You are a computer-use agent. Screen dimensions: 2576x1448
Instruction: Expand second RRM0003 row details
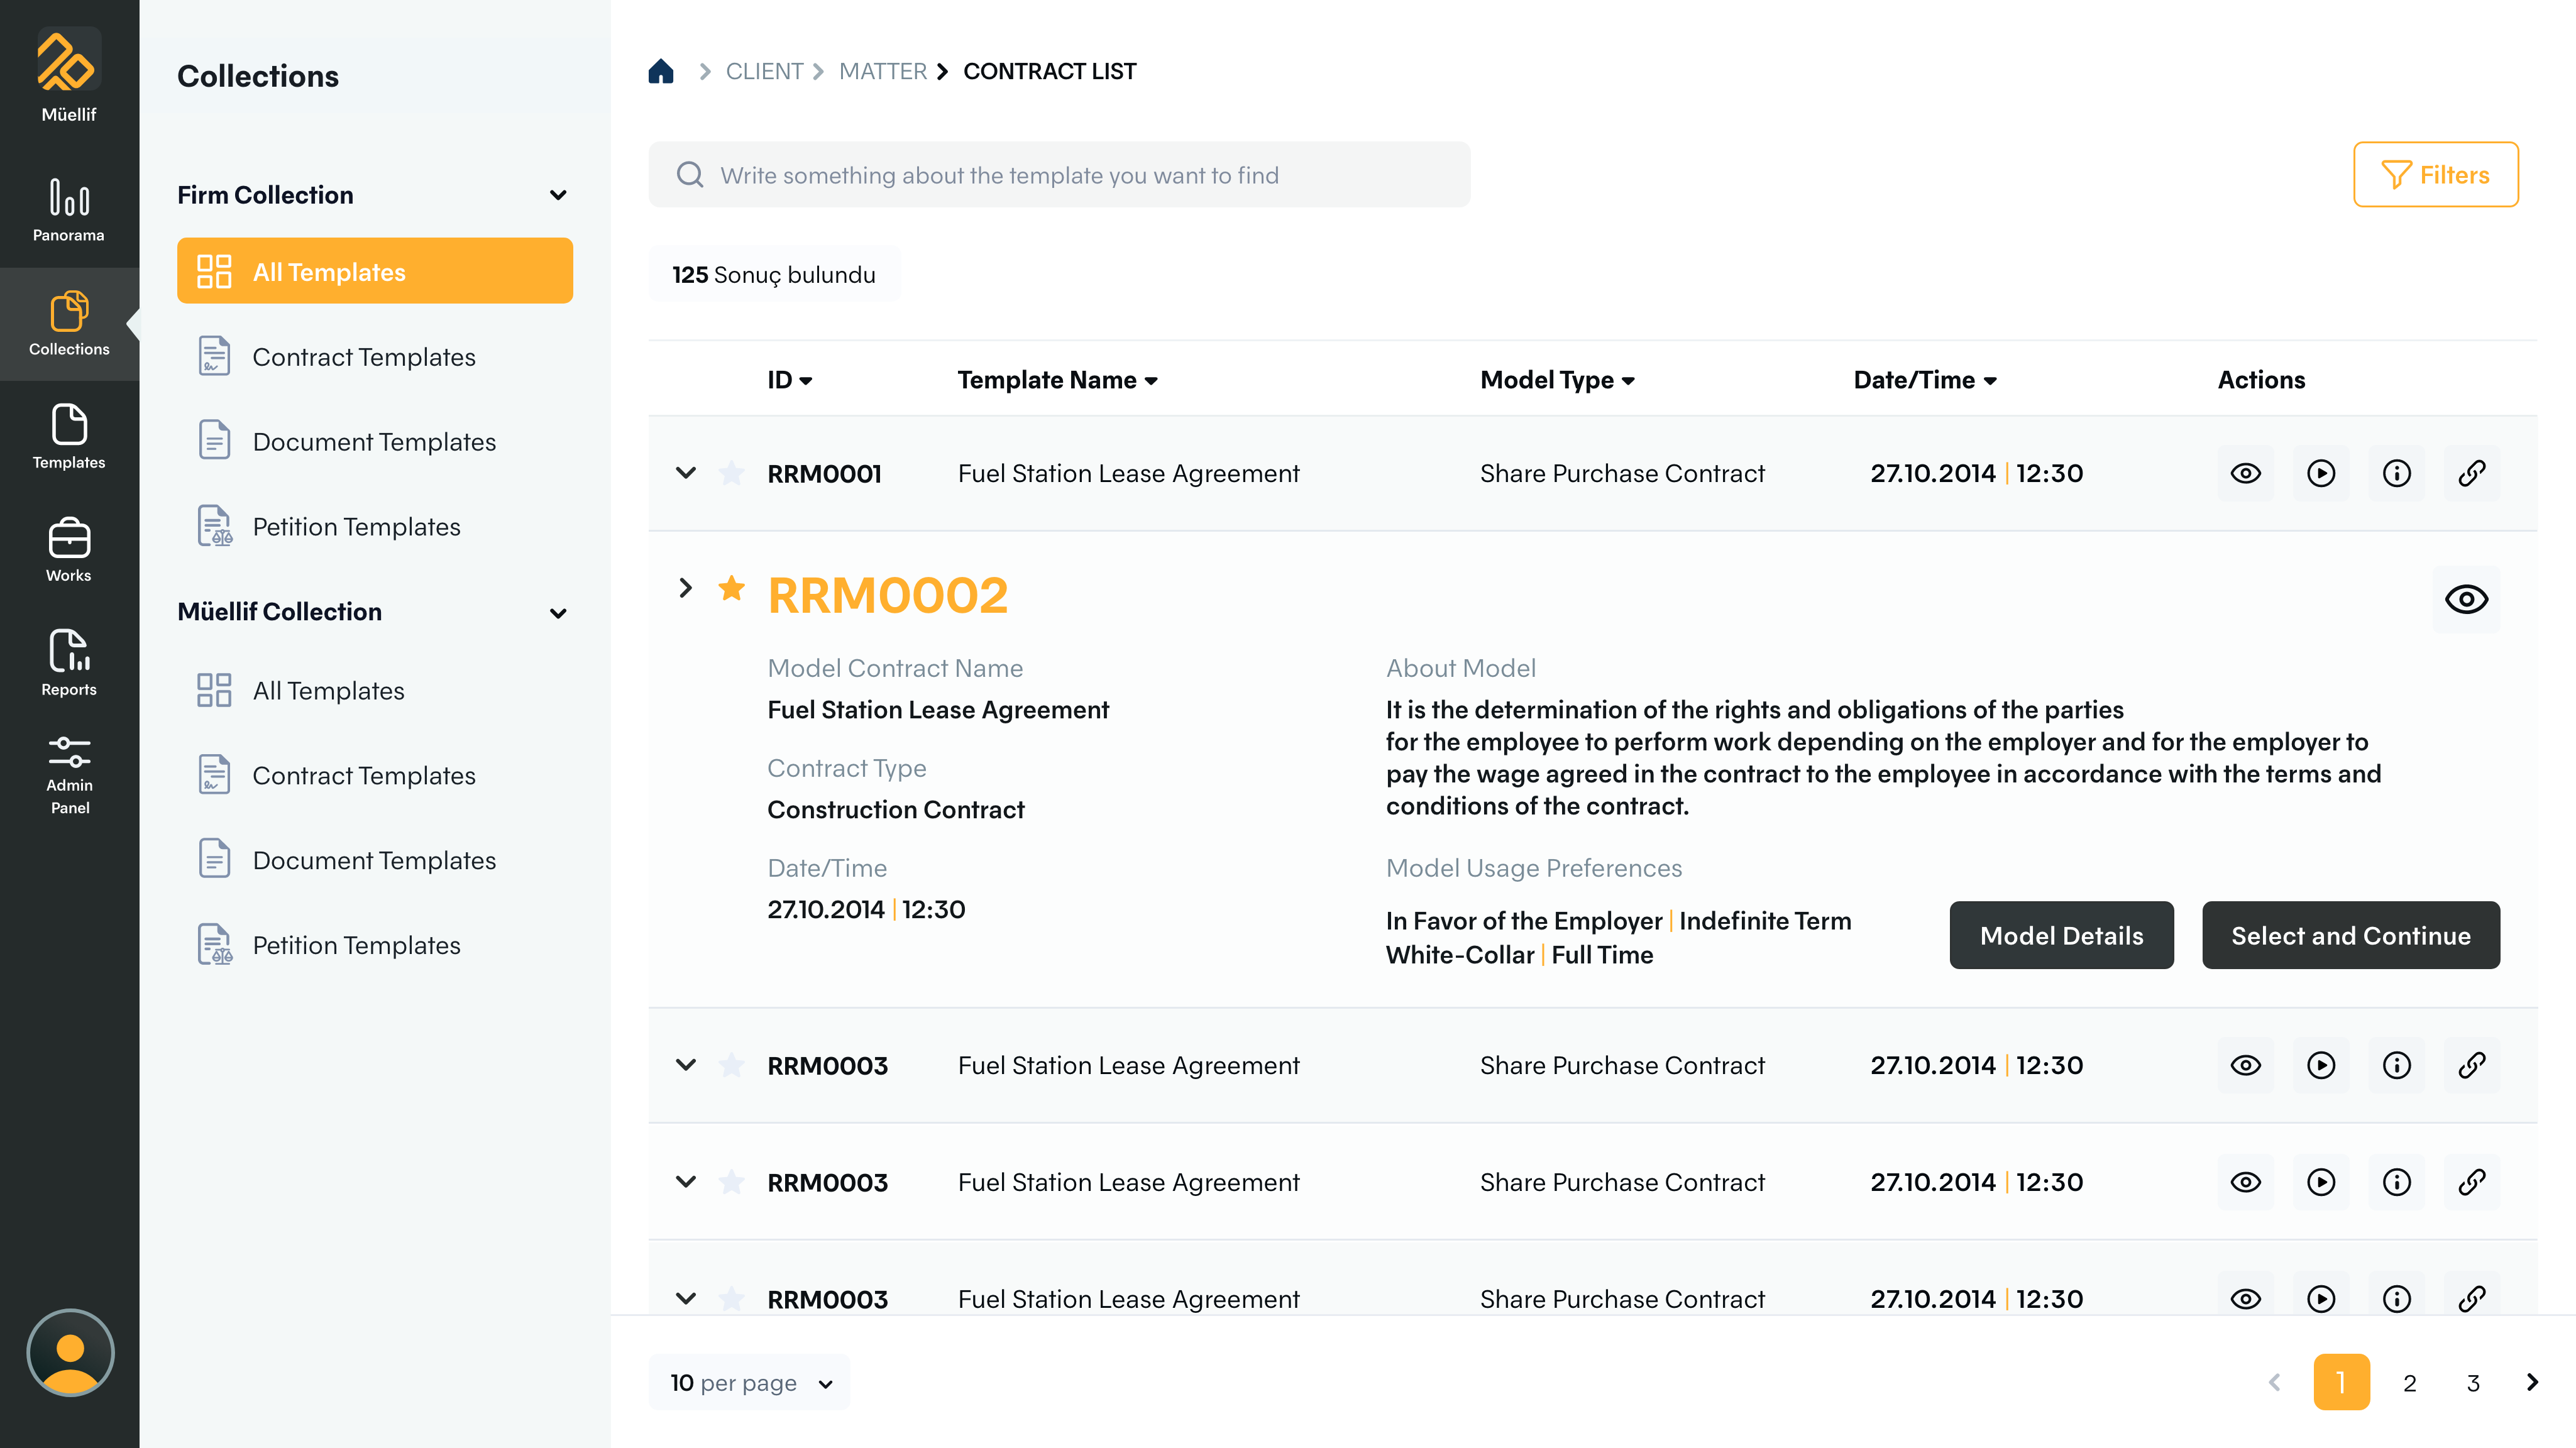coord(686,1181)
